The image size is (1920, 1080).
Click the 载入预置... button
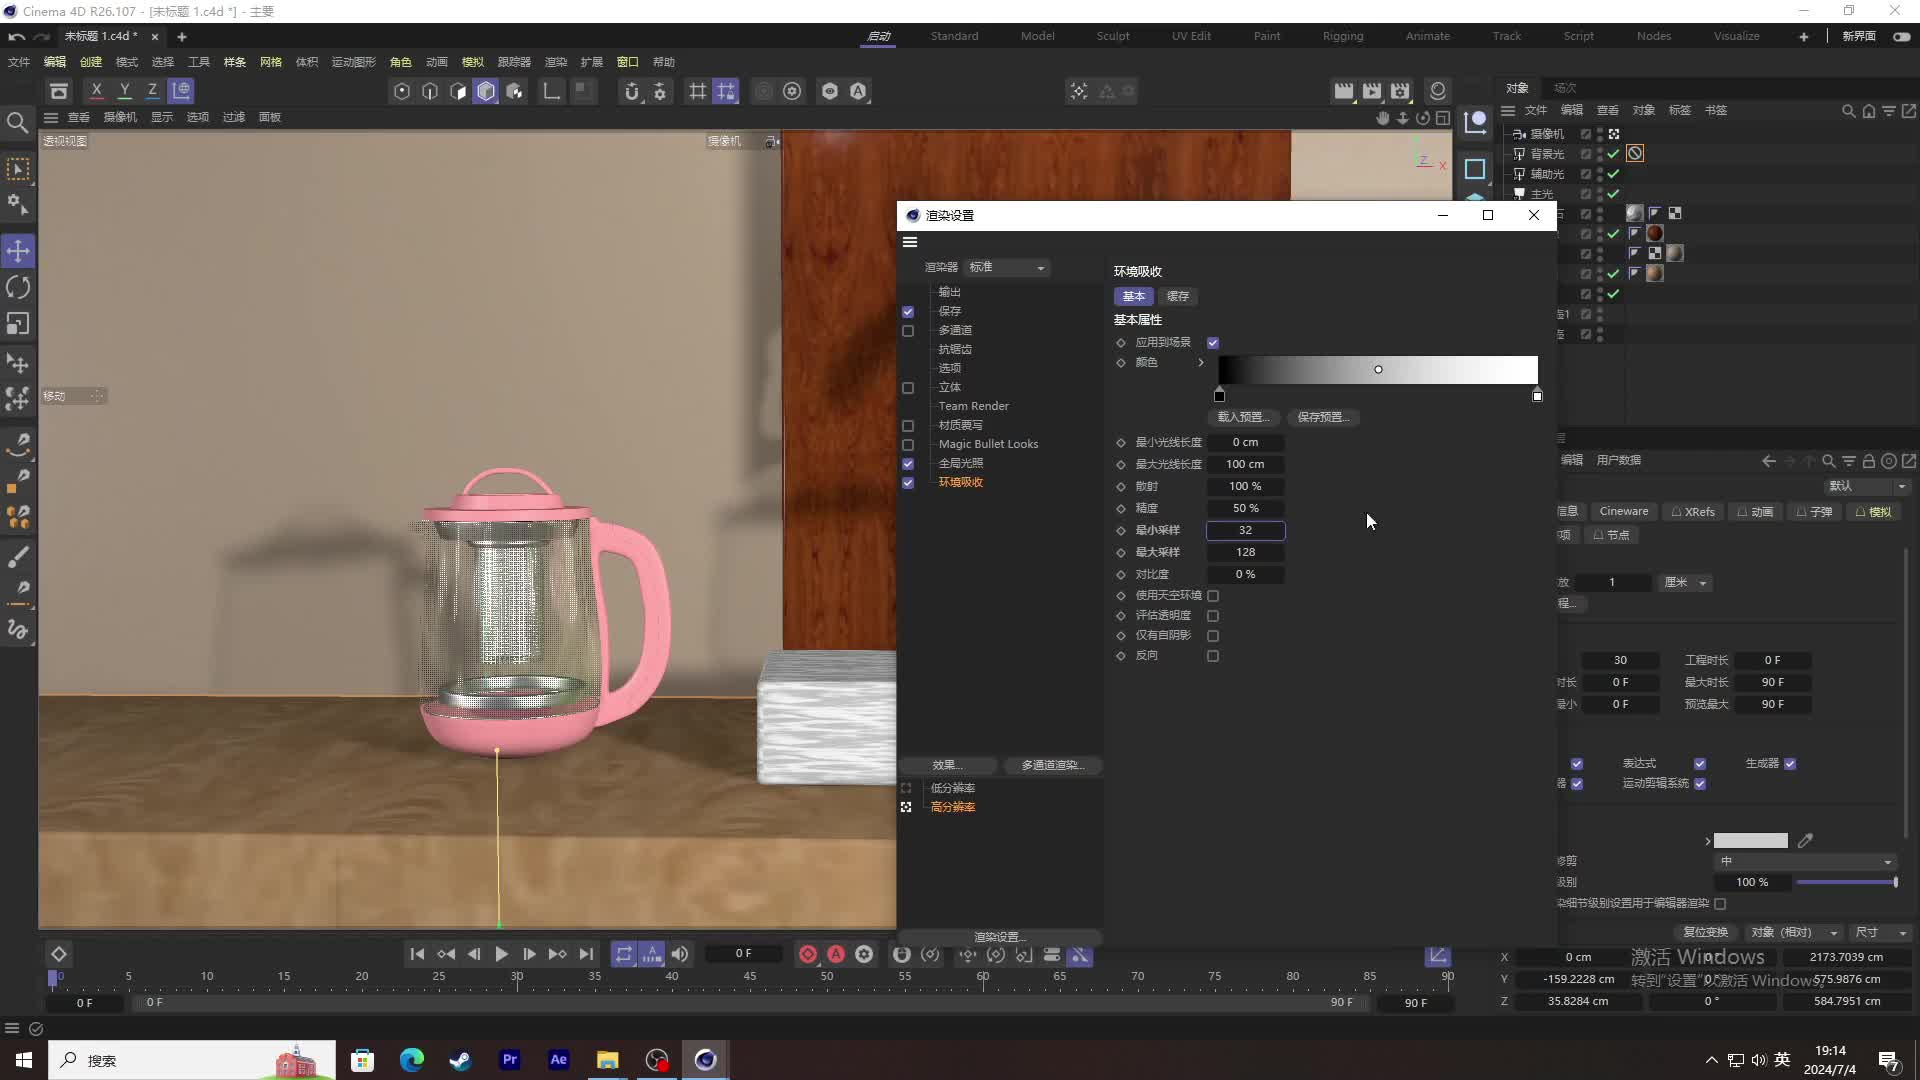1242,418
